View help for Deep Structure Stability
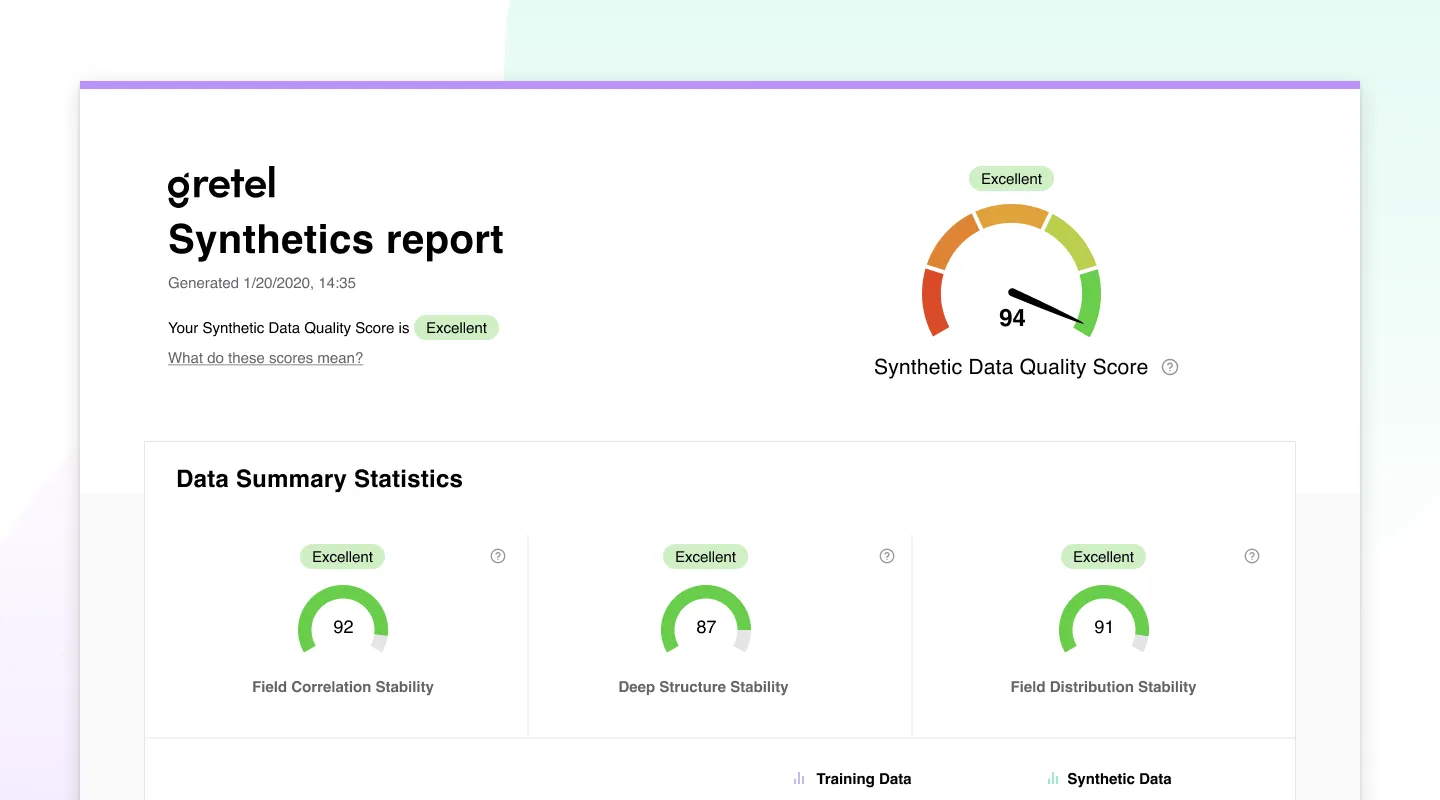 coord(886,555)
